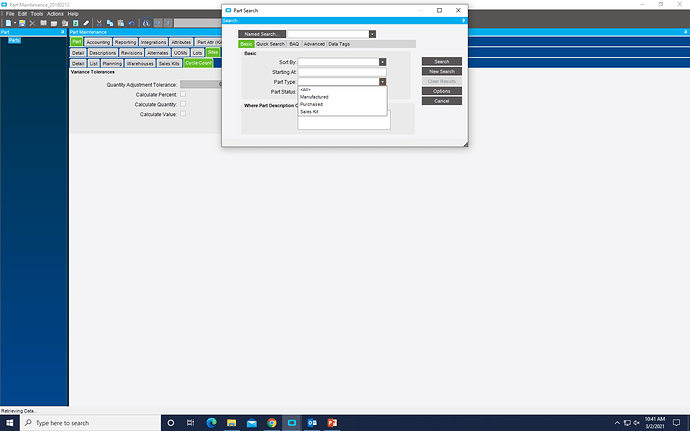Screen dimensions: 690x431
Task: Select the Sites tab
Action: pos(213,52)
